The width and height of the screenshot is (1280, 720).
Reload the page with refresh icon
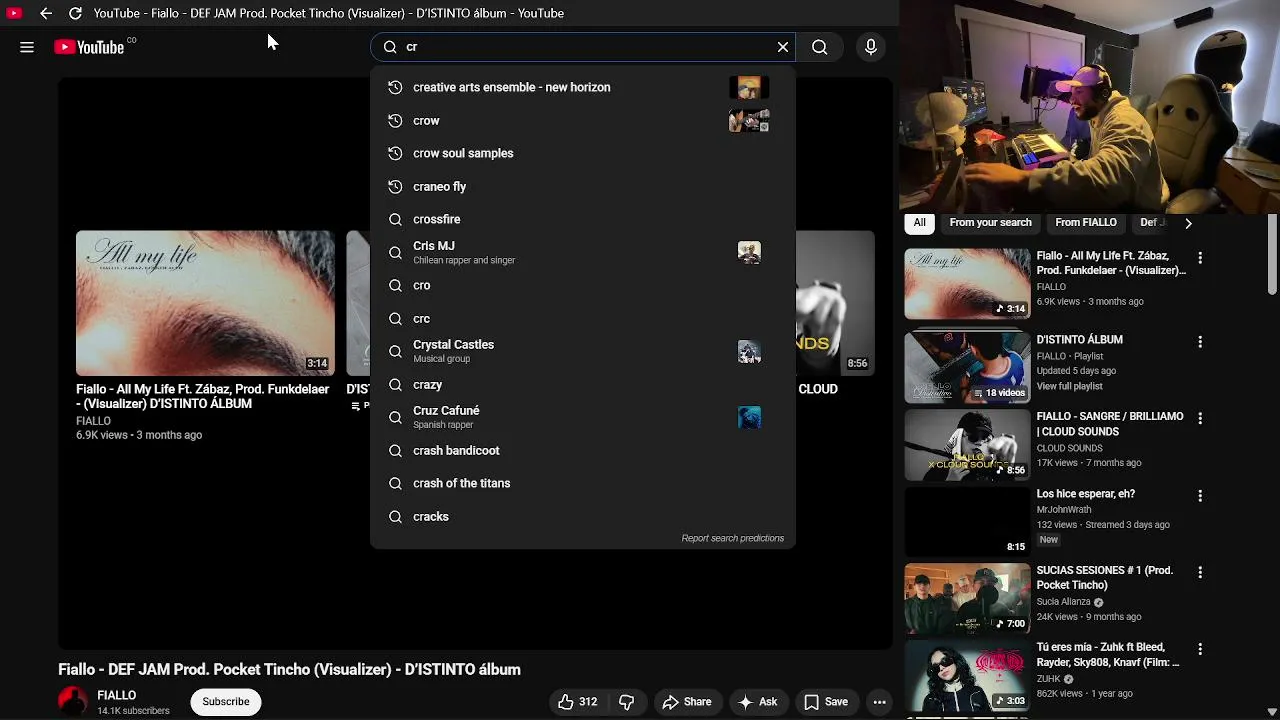tap(75, 13)
